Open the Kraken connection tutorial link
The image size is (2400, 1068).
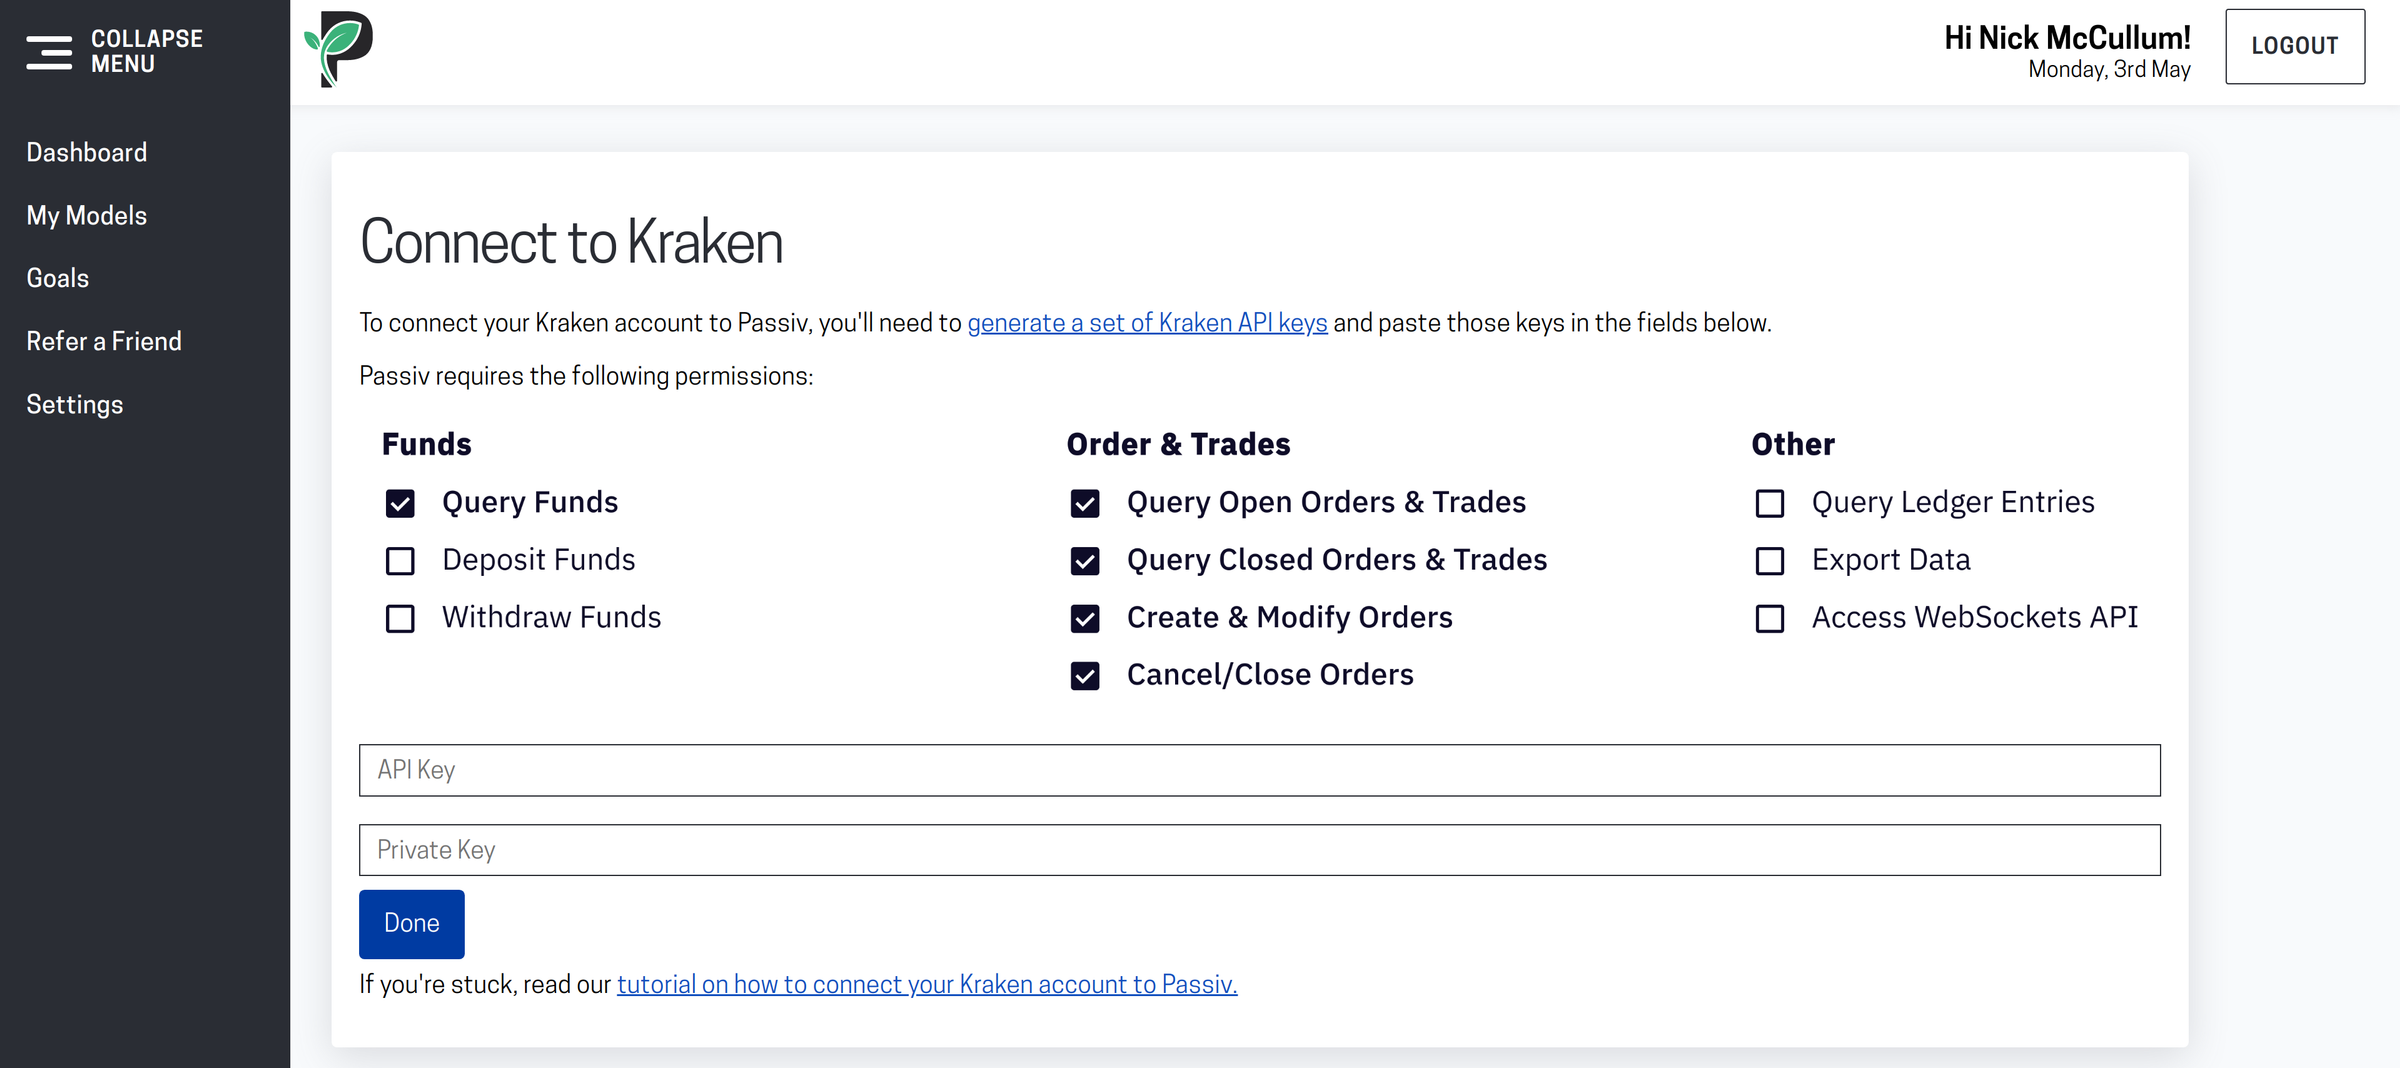927,984
